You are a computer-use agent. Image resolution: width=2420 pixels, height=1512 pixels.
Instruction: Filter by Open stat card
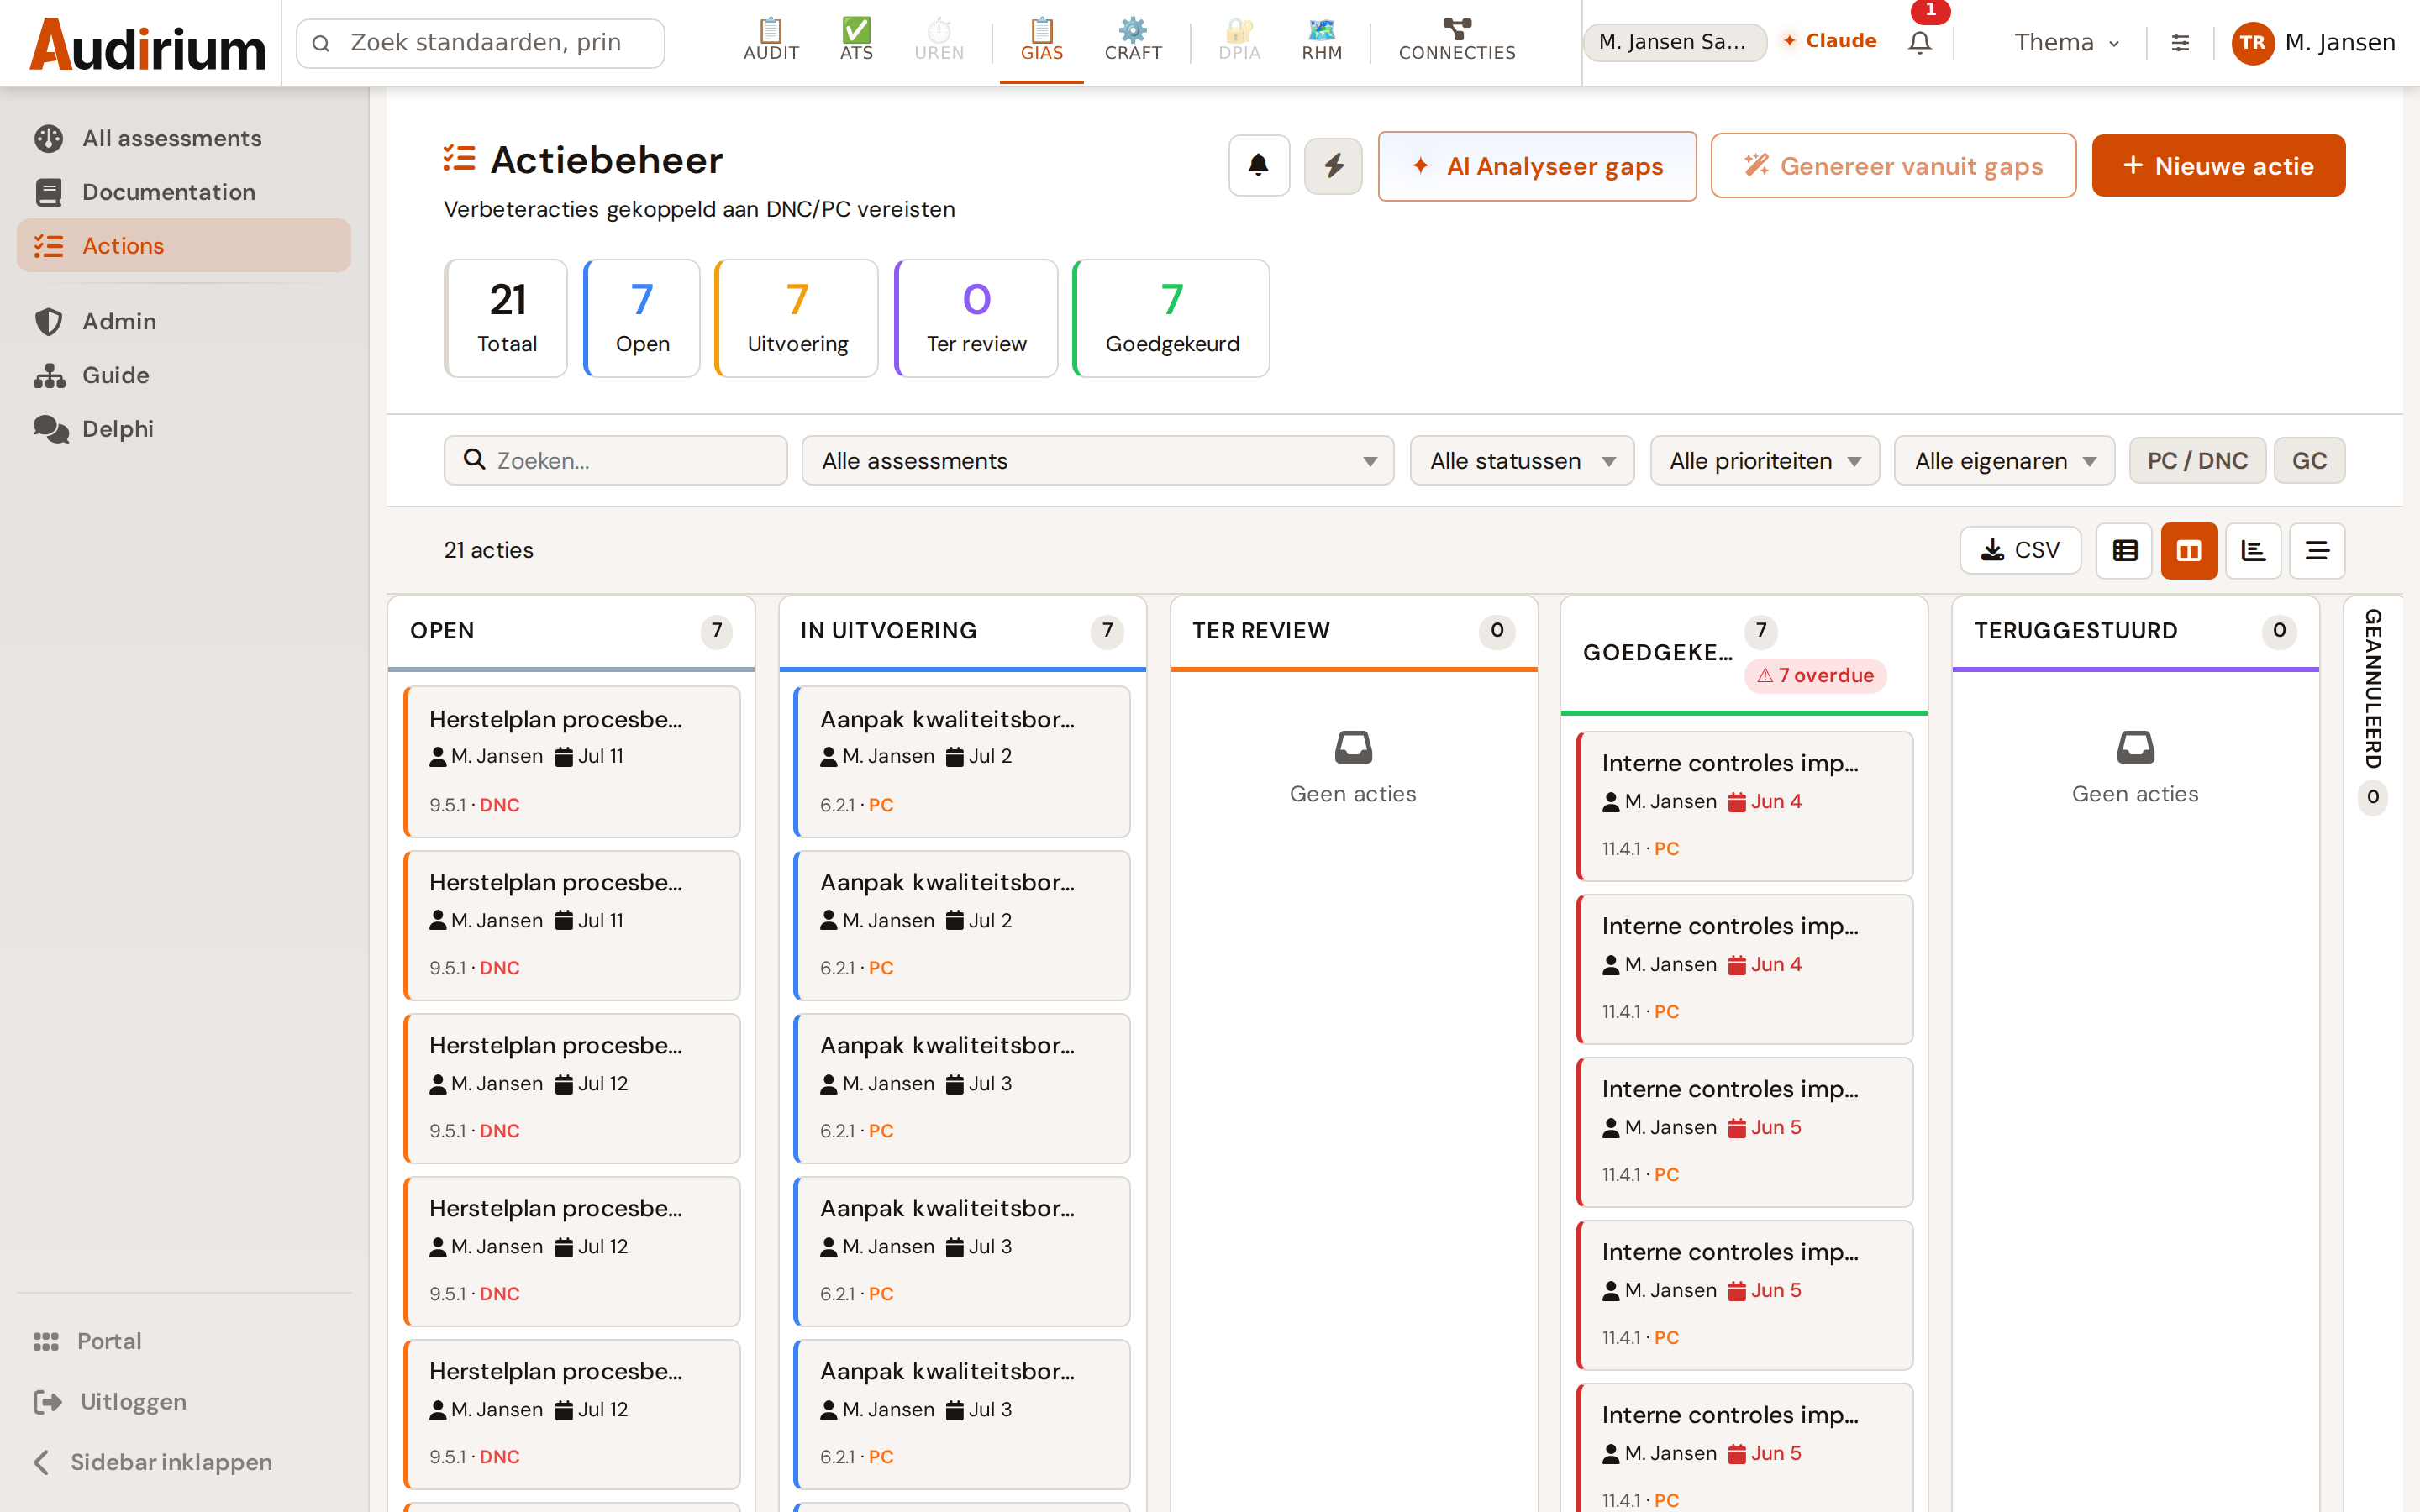[641, 318]
